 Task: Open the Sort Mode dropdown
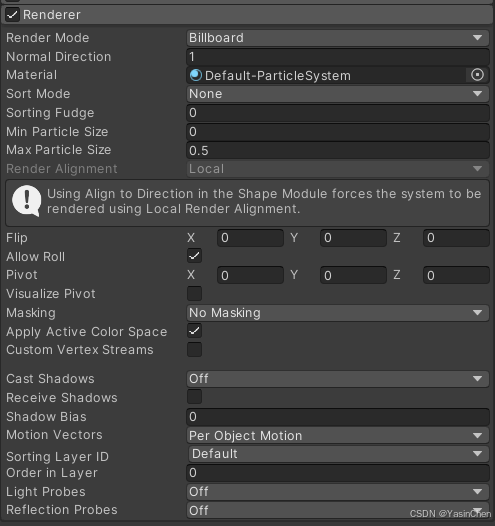click(x=338, y=94)
